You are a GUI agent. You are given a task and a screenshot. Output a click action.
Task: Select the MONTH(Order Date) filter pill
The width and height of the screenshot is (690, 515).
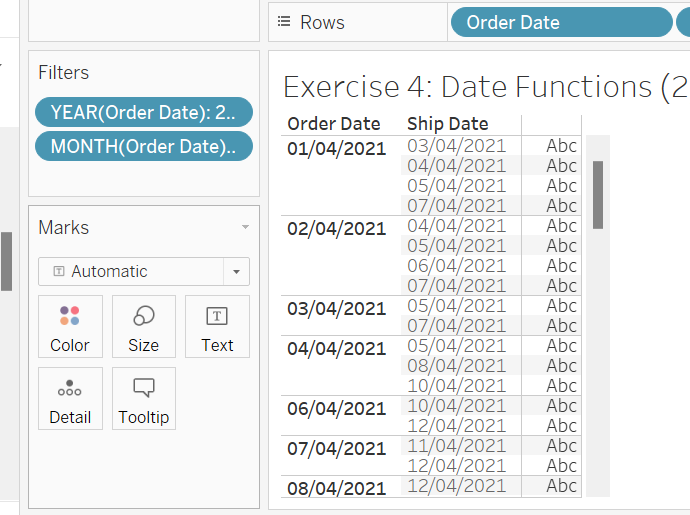pos(144,146)
